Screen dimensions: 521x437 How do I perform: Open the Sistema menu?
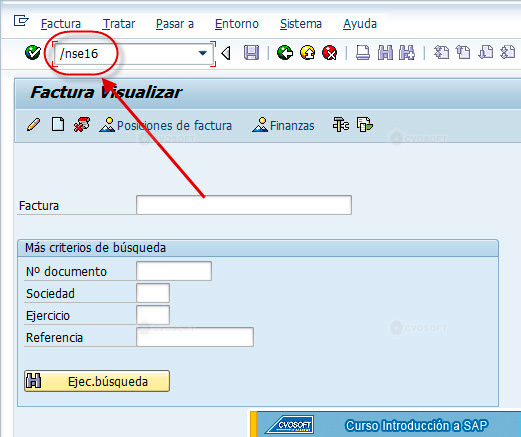tap(301, 24)
